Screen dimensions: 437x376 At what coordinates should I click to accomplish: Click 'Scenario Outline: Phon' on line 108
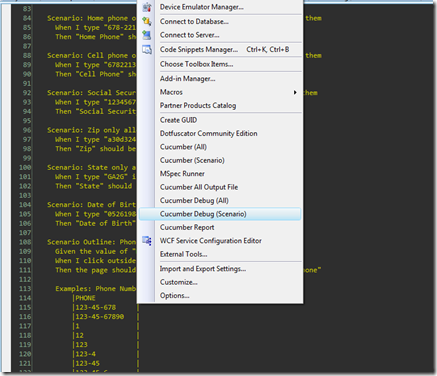(91, 242)
